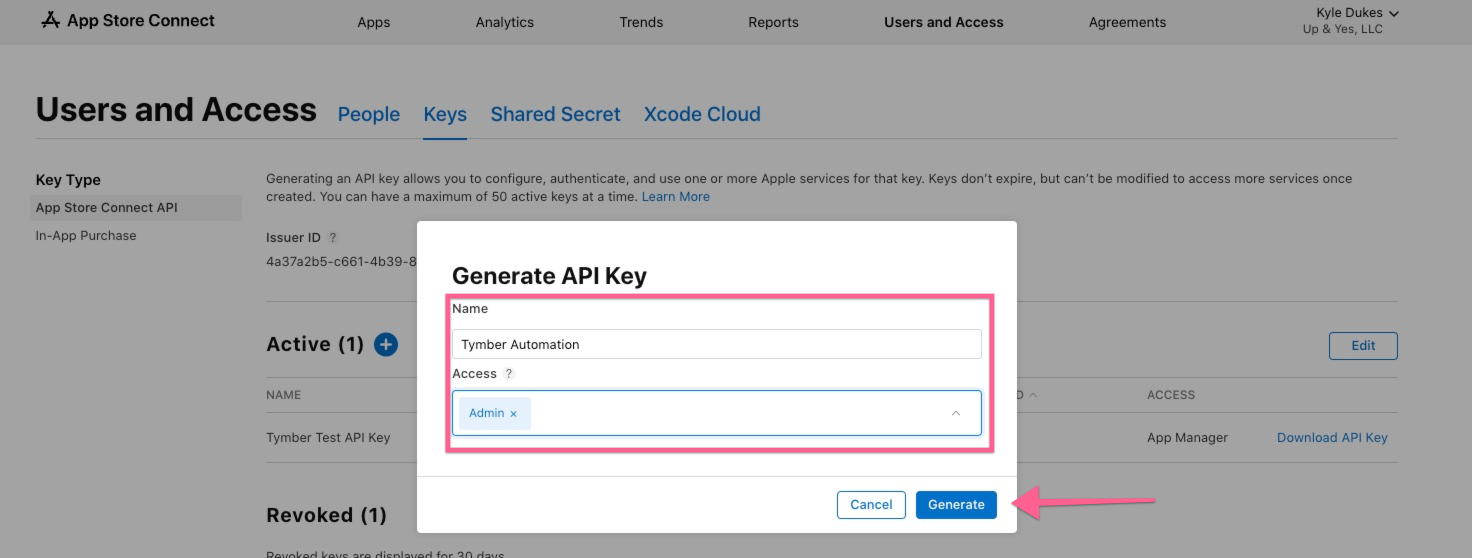Viewport: 1472px width, 558px height.
Task: Click the Edit button for active keys
Action: [x=1363, y=346]
